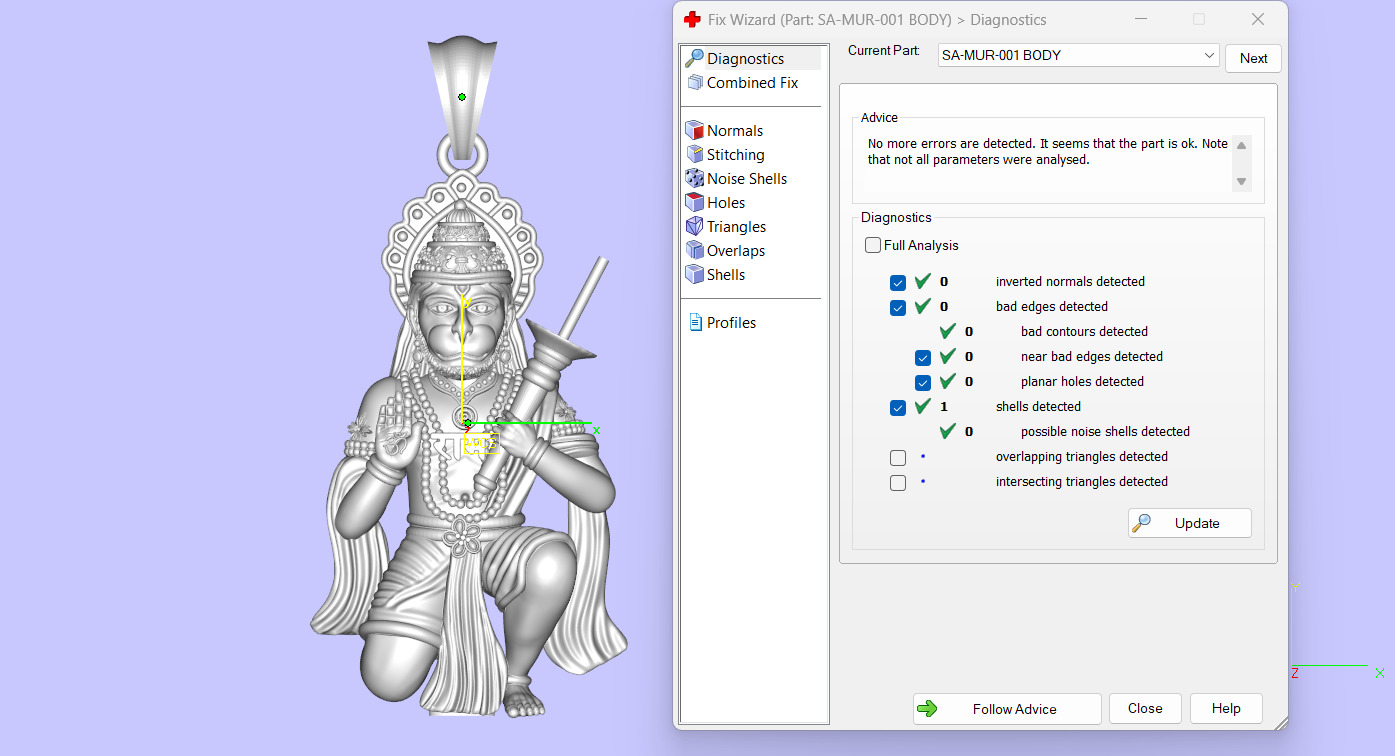
Task: Click the Advice message text
Action: pyautogui.click(x=1048, y=152)
